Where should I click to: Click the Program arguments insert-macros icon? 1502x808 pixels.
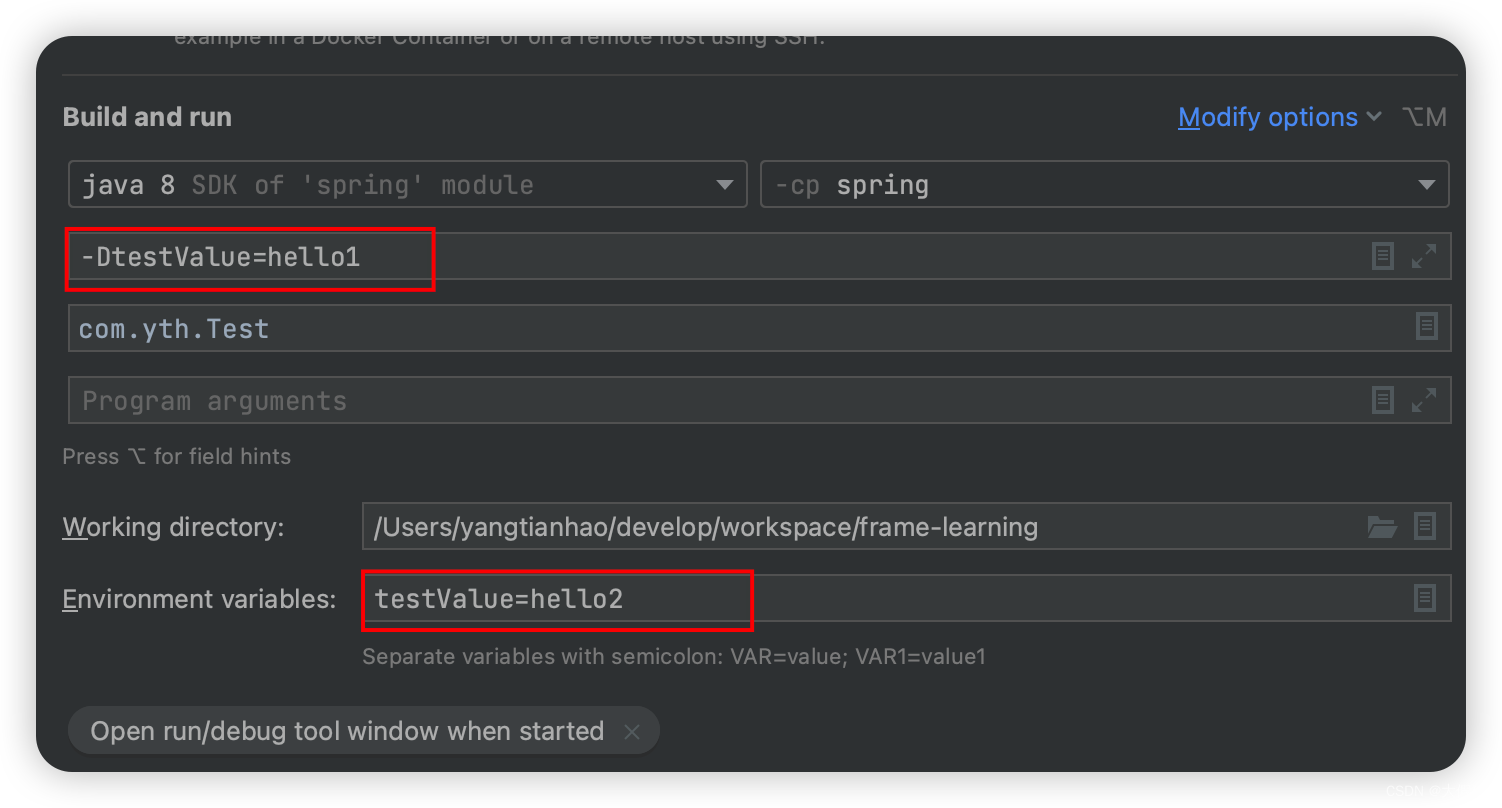click(1382, 400)
